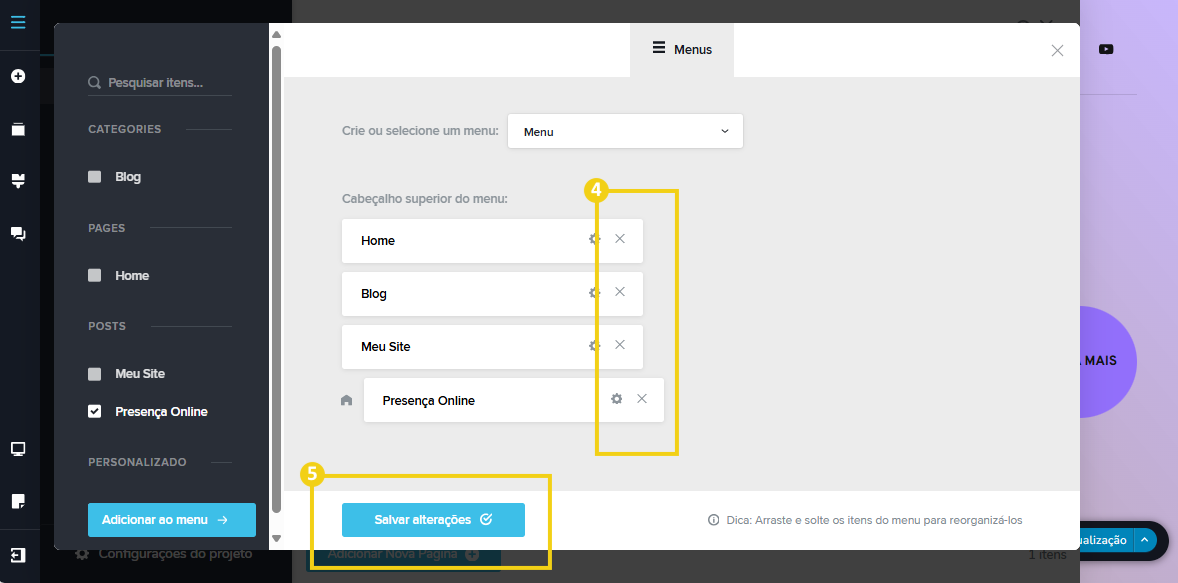The width and height of the screenshot is (1178, 583).
Task: Click the YouTube icon at top right
Action: (1106, 49)
